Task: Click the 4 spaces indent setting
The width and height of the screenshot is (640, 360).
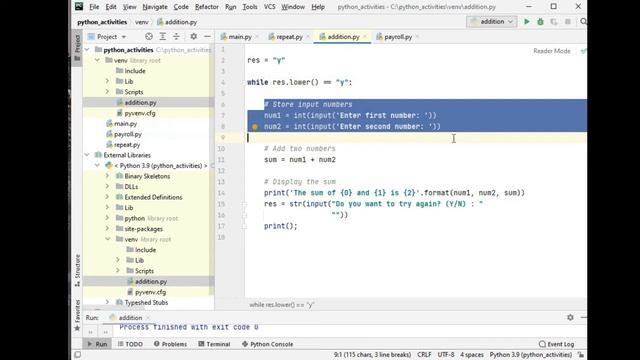Action: coord(472,355)
